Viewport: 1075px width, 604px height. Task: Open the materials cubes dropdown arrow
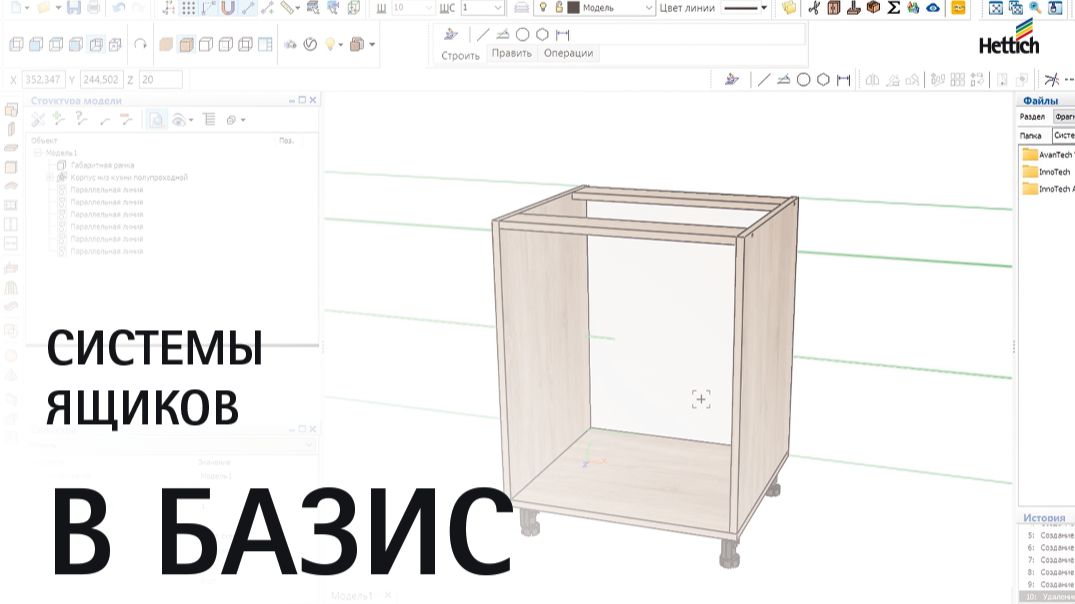[372, 45]
